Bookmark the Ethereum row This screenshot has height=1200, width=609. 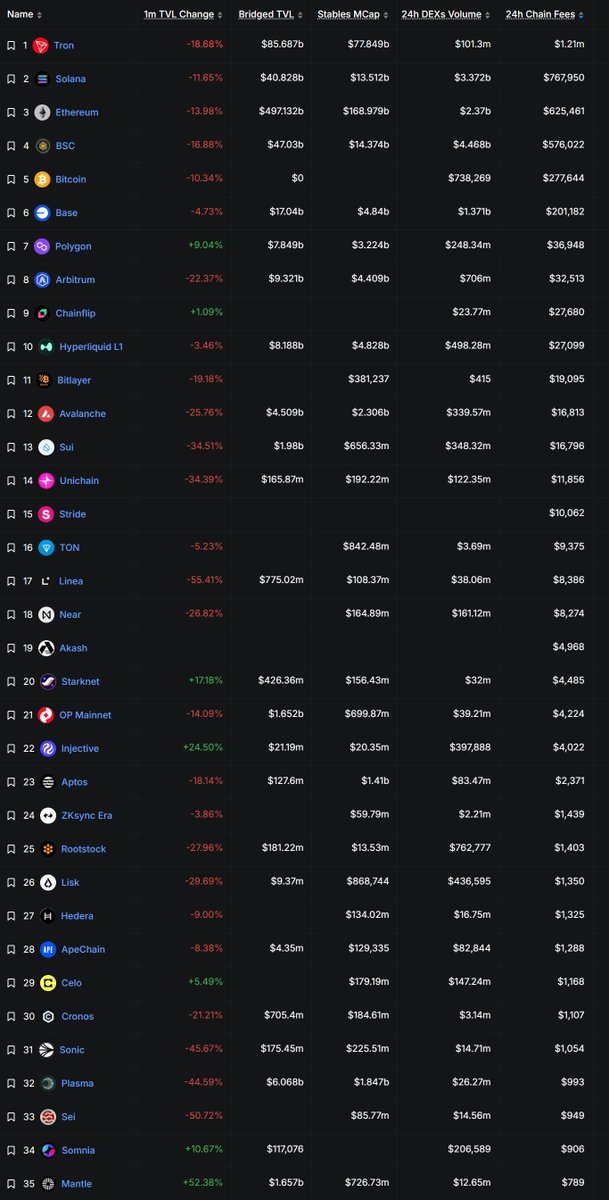[x=10, y=113]
